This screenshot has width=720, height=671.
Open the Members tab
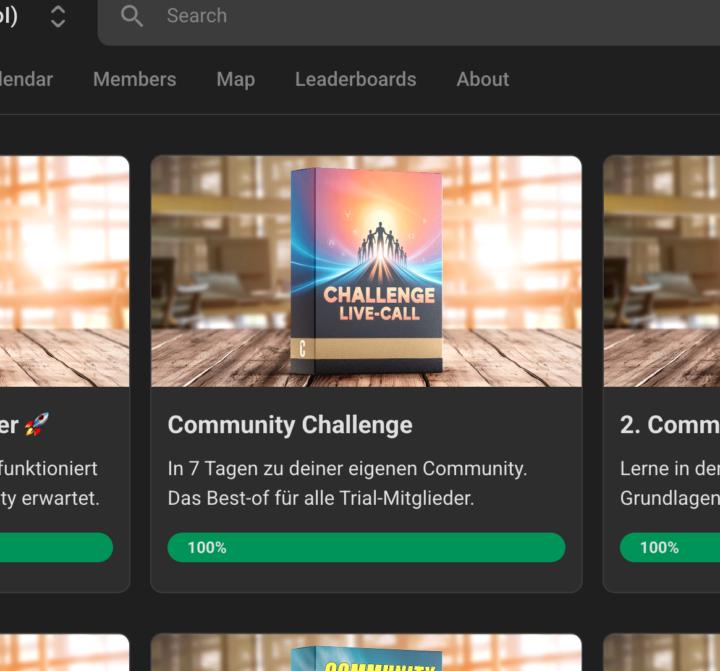135,79
